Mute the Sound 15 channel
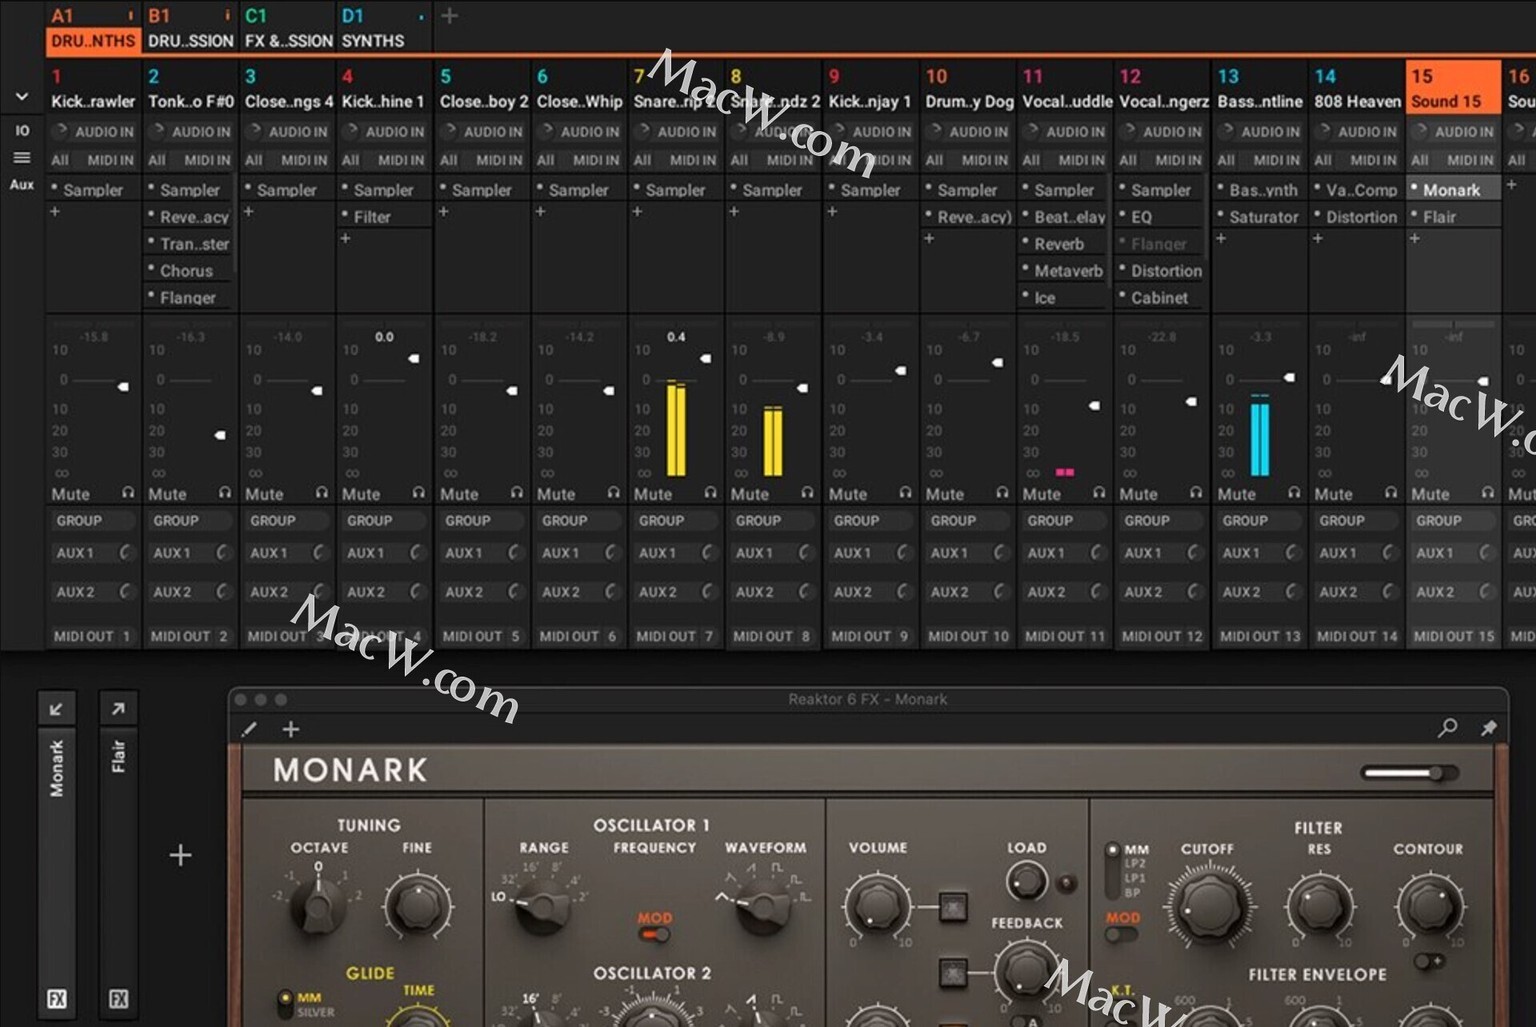Screen dimensions: 1536x1027 click(x=1430, y=494)
